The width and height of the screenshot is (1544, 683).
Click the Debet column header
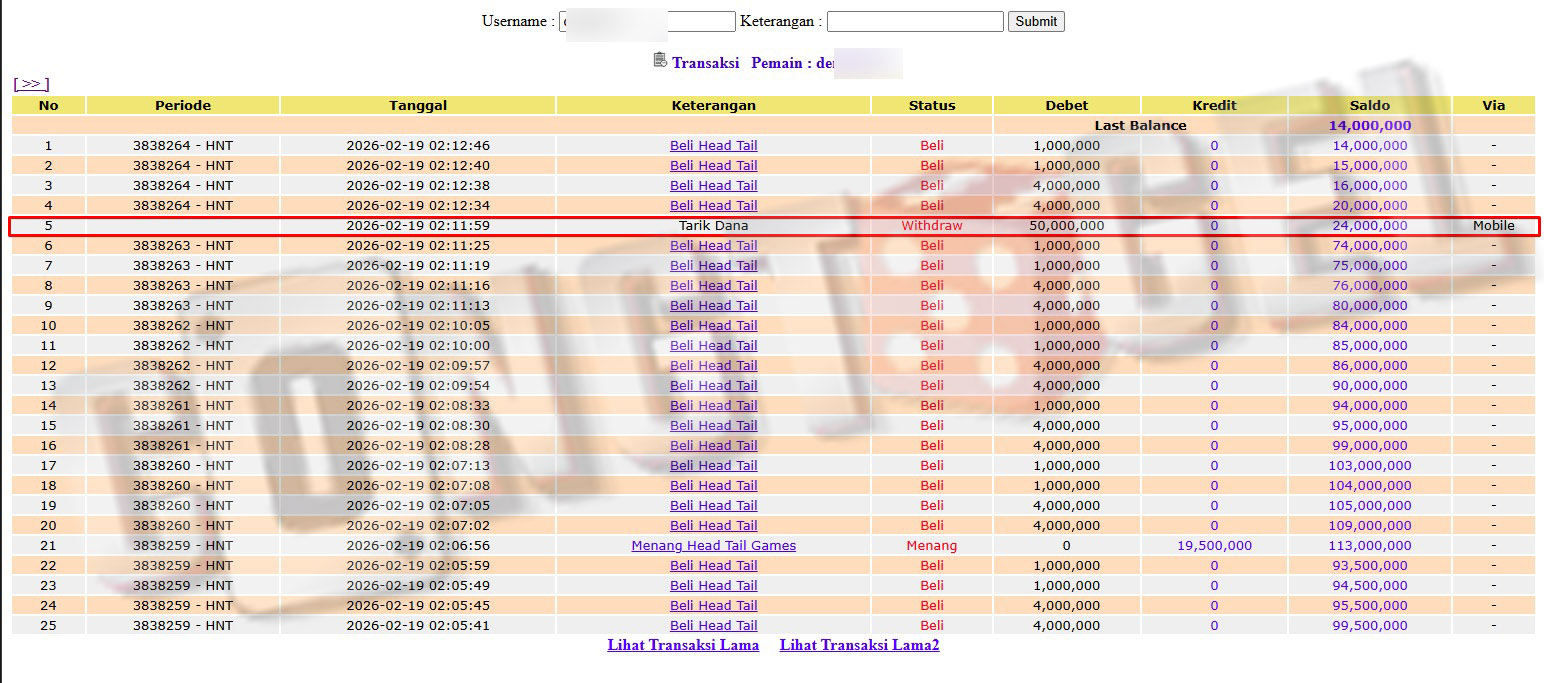pyautogui.click(x=1067, y=105)
